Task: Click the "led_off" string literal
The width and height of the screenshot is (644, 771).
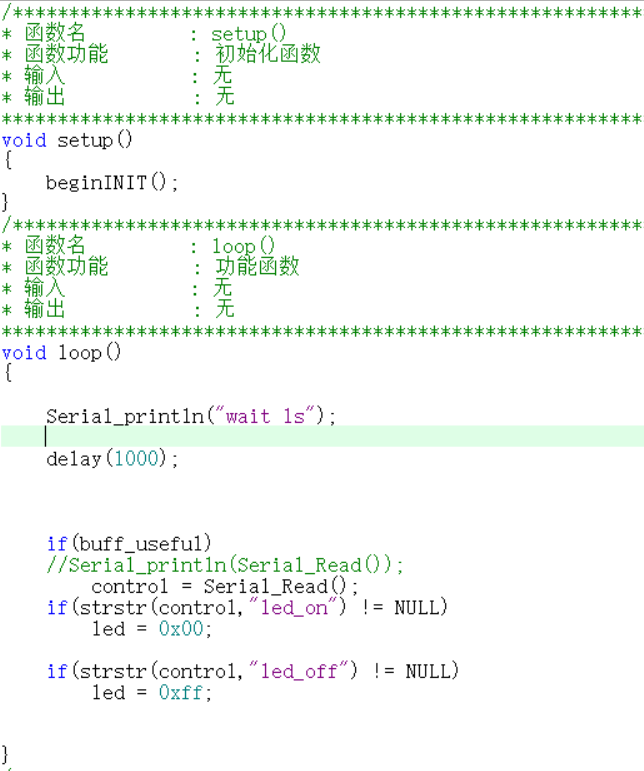Action: (303, 671)
